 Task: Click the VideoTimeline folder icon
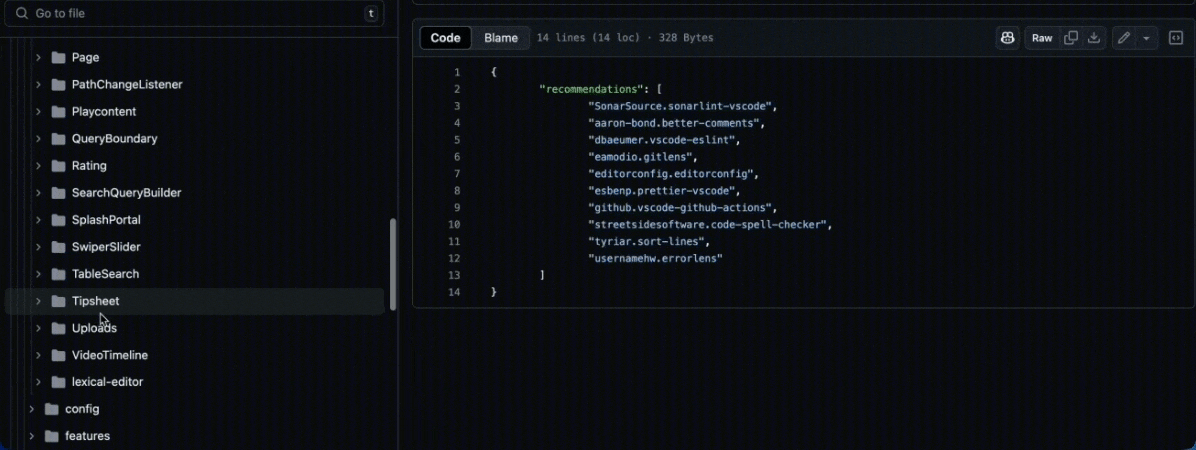point(58,355)
